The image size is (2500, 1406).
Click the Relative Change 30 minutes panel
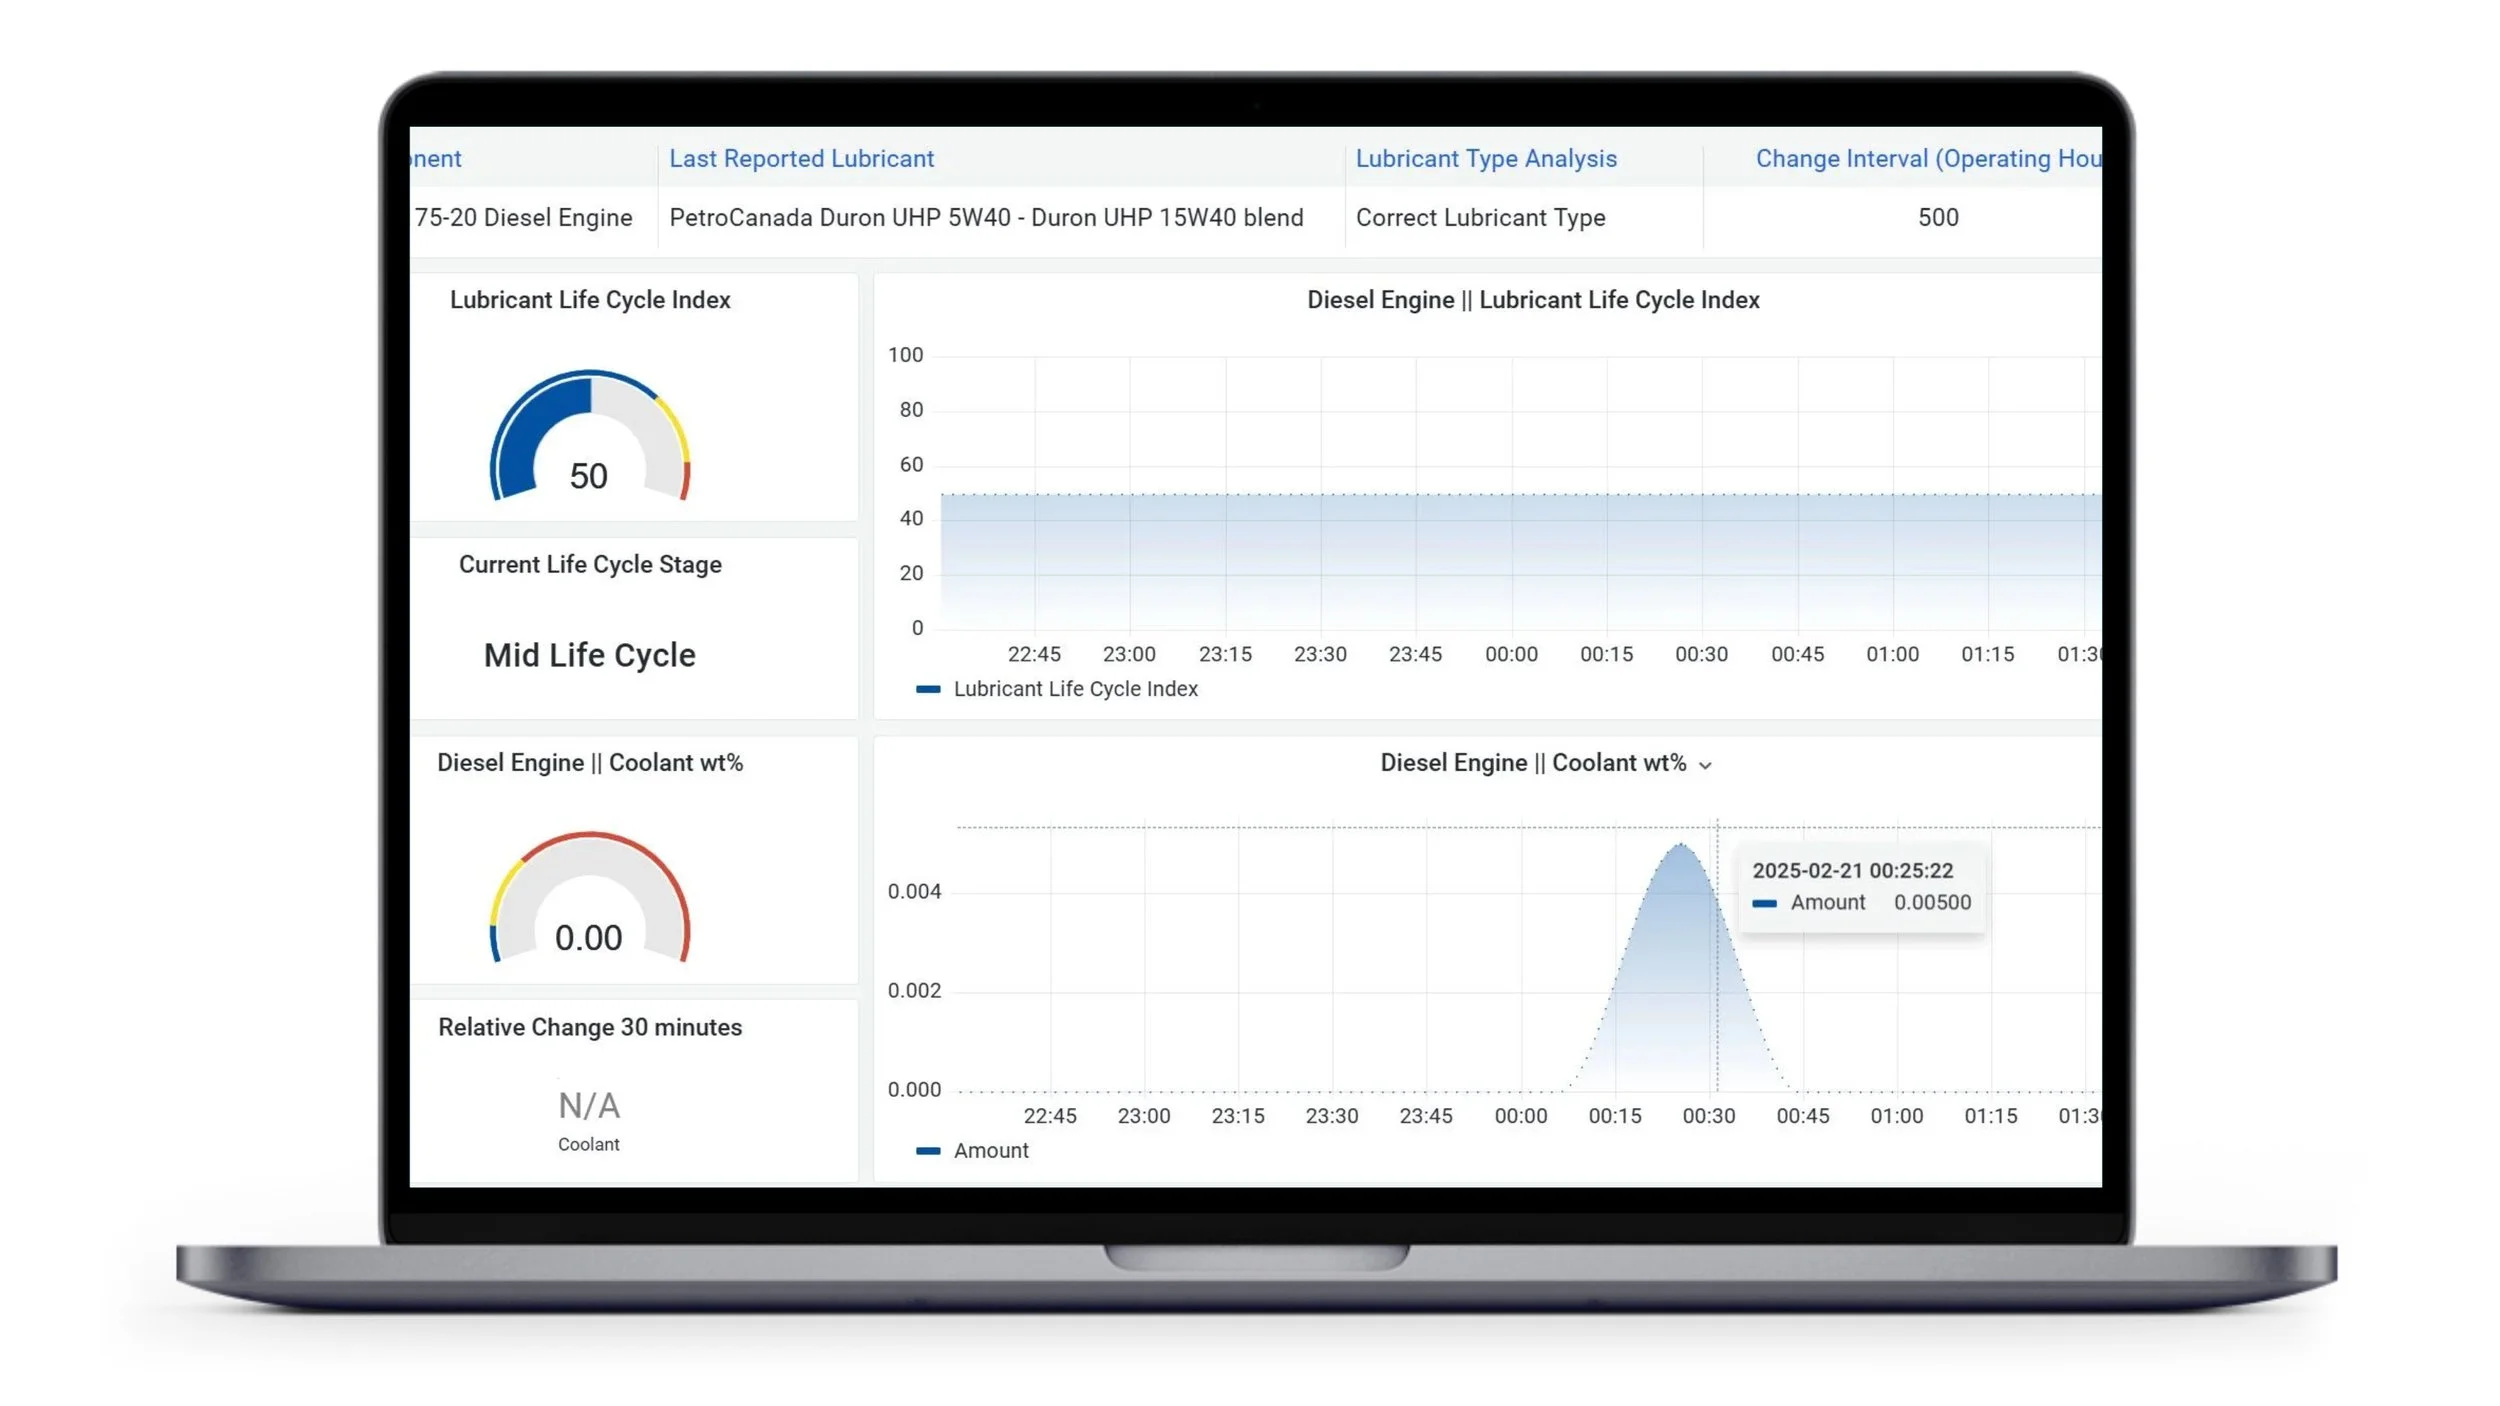point(590,1027)
